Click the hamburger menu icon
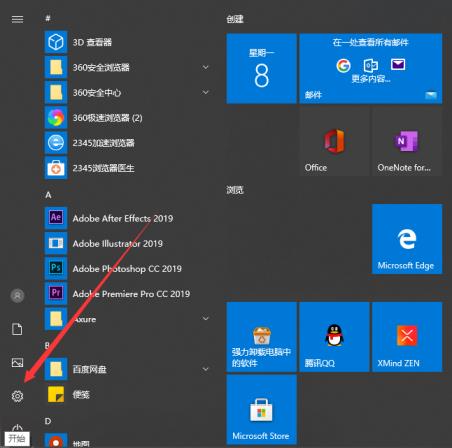Image resolution: width=452 pixels, height=448 pixels. point(17,19)
